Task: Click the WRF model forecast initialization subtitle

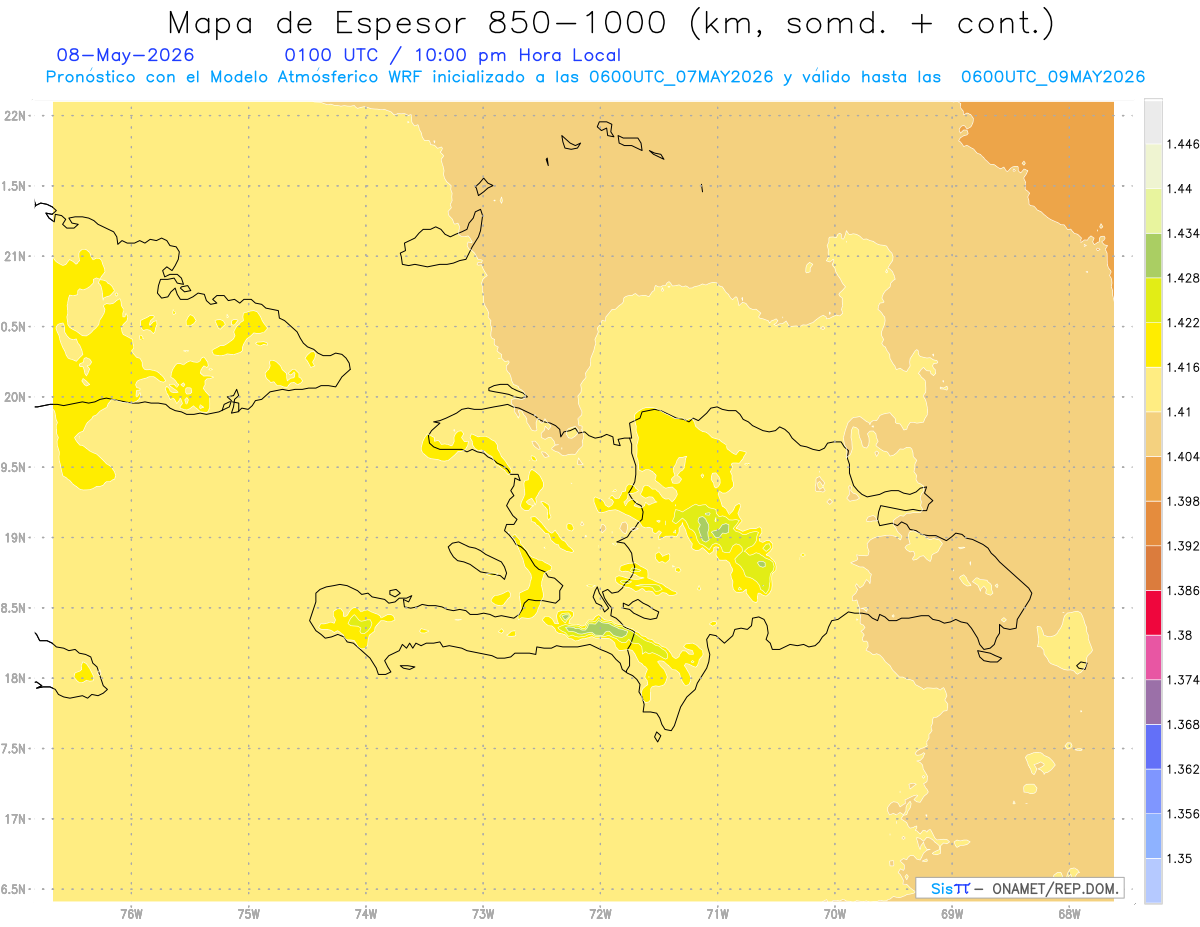Action: (595, 77)
